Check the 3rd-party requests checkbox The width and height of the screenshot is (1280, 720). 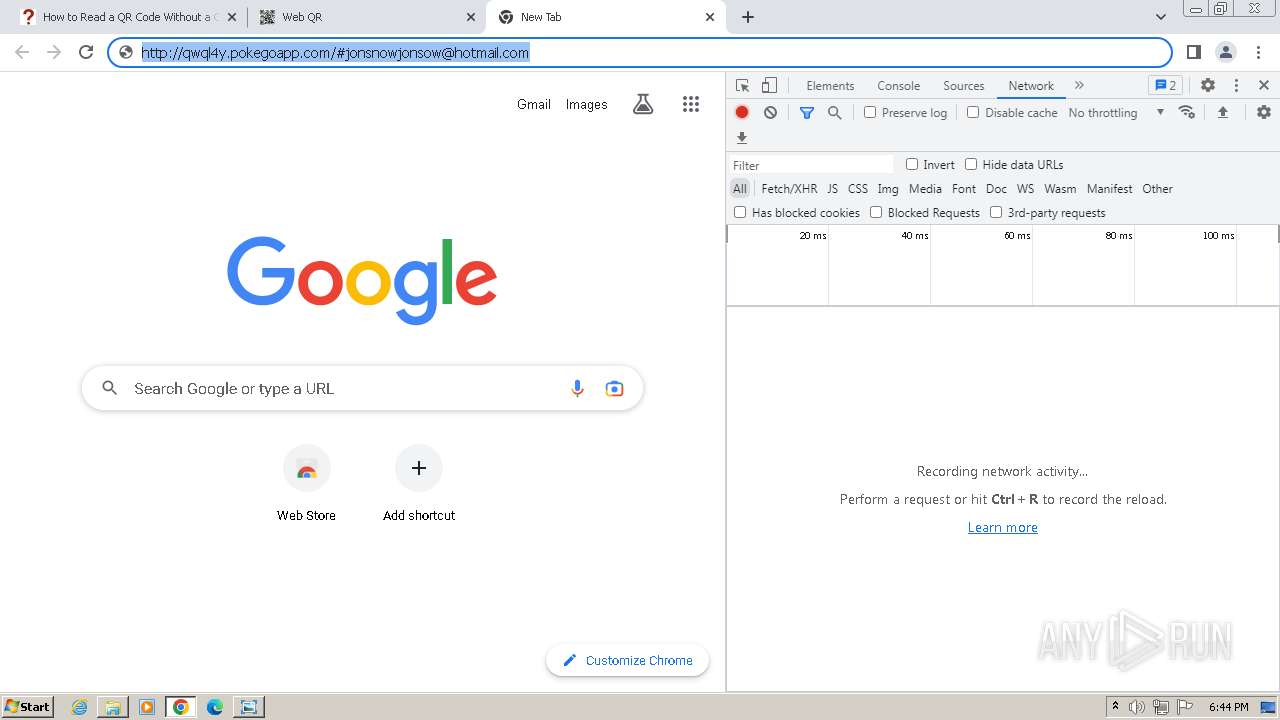click(x=996, y=212)
